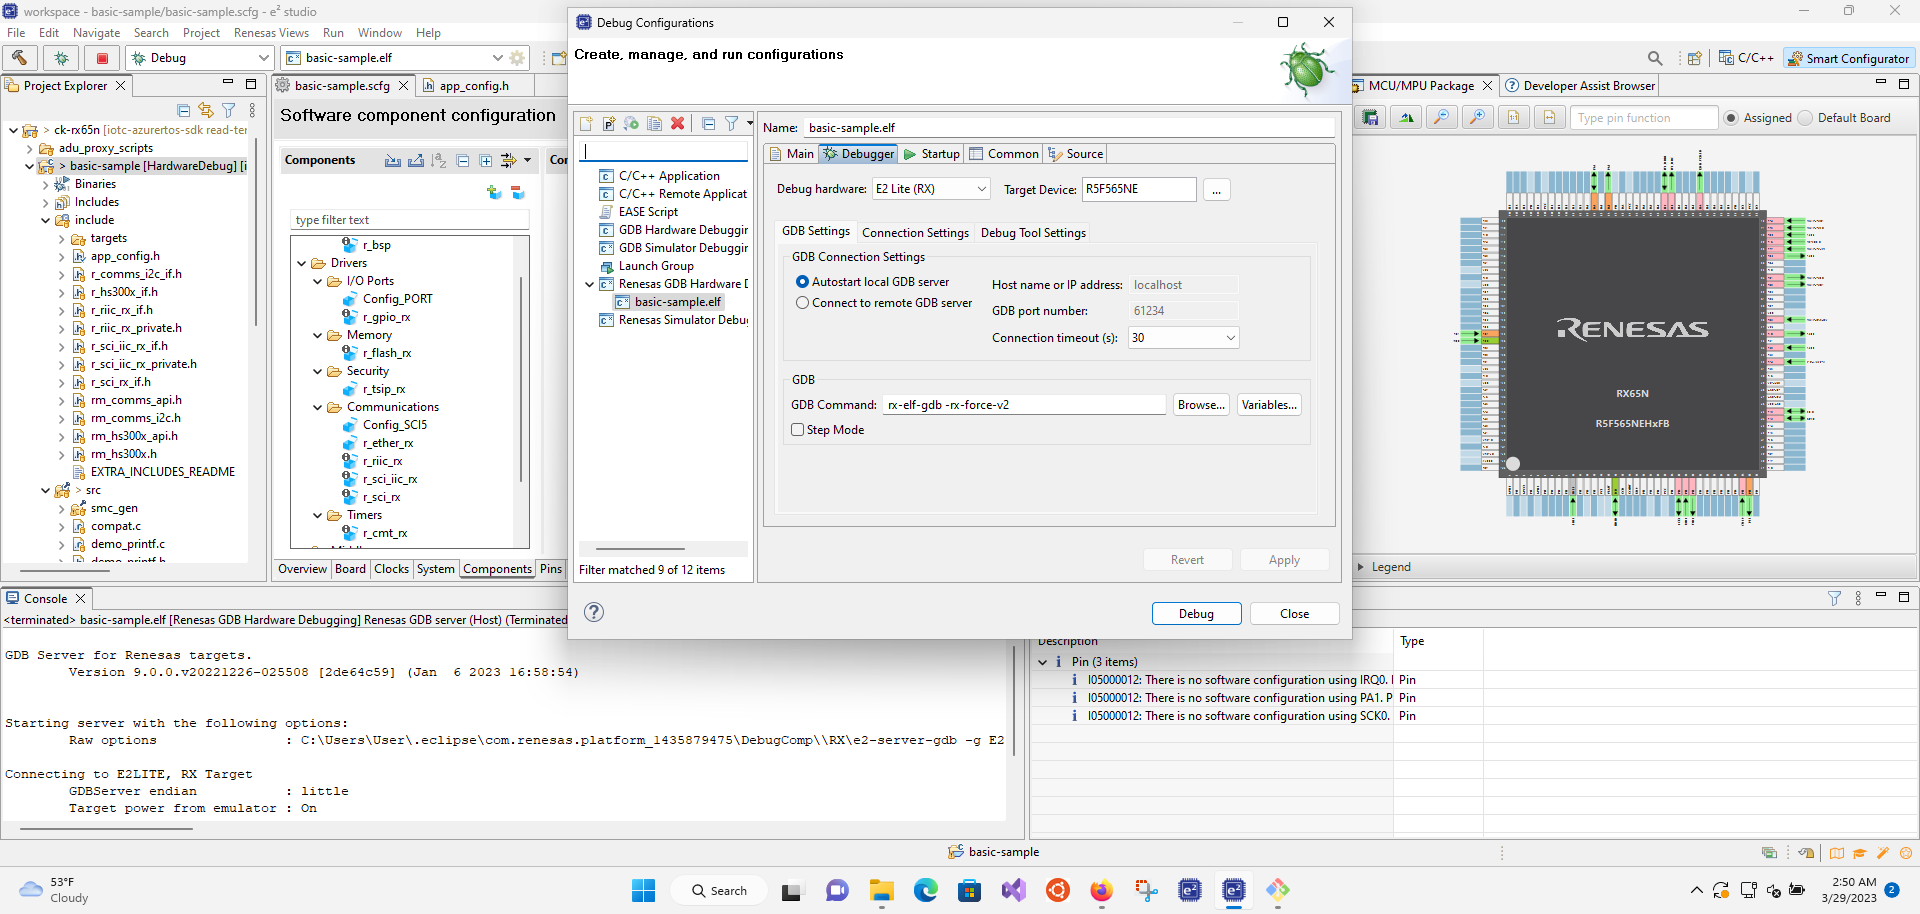Click Import configuration icon in Components header
Screen dimensions: 1920x914
pos(393,160)
